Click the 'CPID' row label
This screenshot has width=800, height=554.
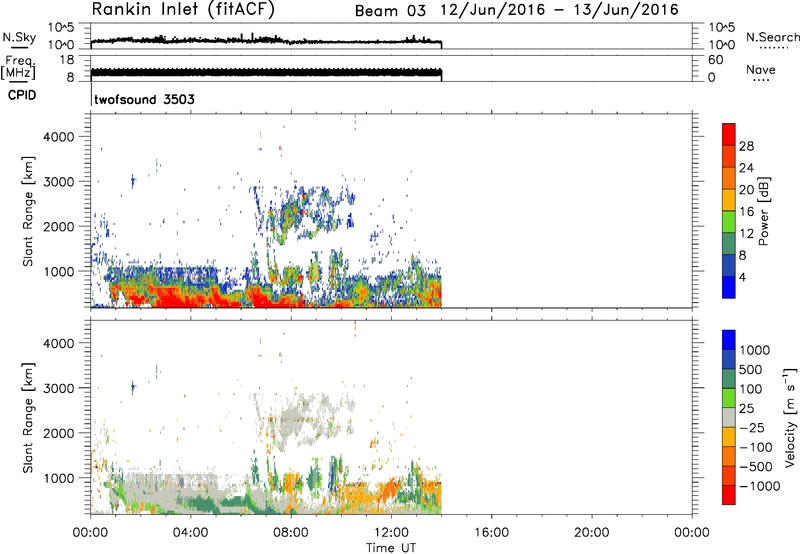22,95
